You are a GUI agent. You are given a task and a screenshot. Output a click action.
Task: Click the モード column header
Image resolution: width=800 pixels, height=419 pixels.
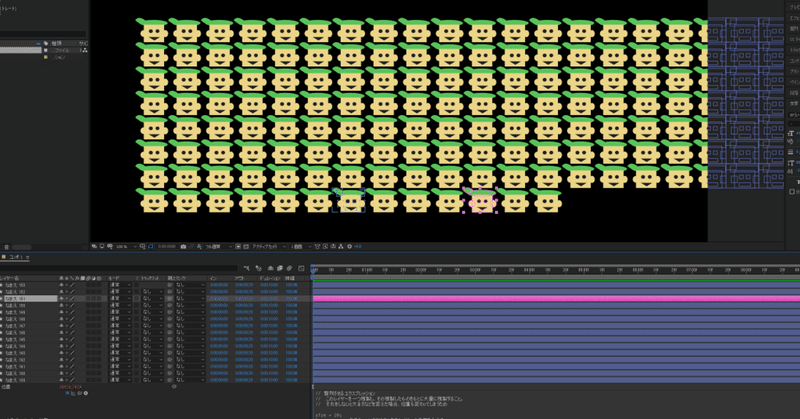click(x=114, y=278)
